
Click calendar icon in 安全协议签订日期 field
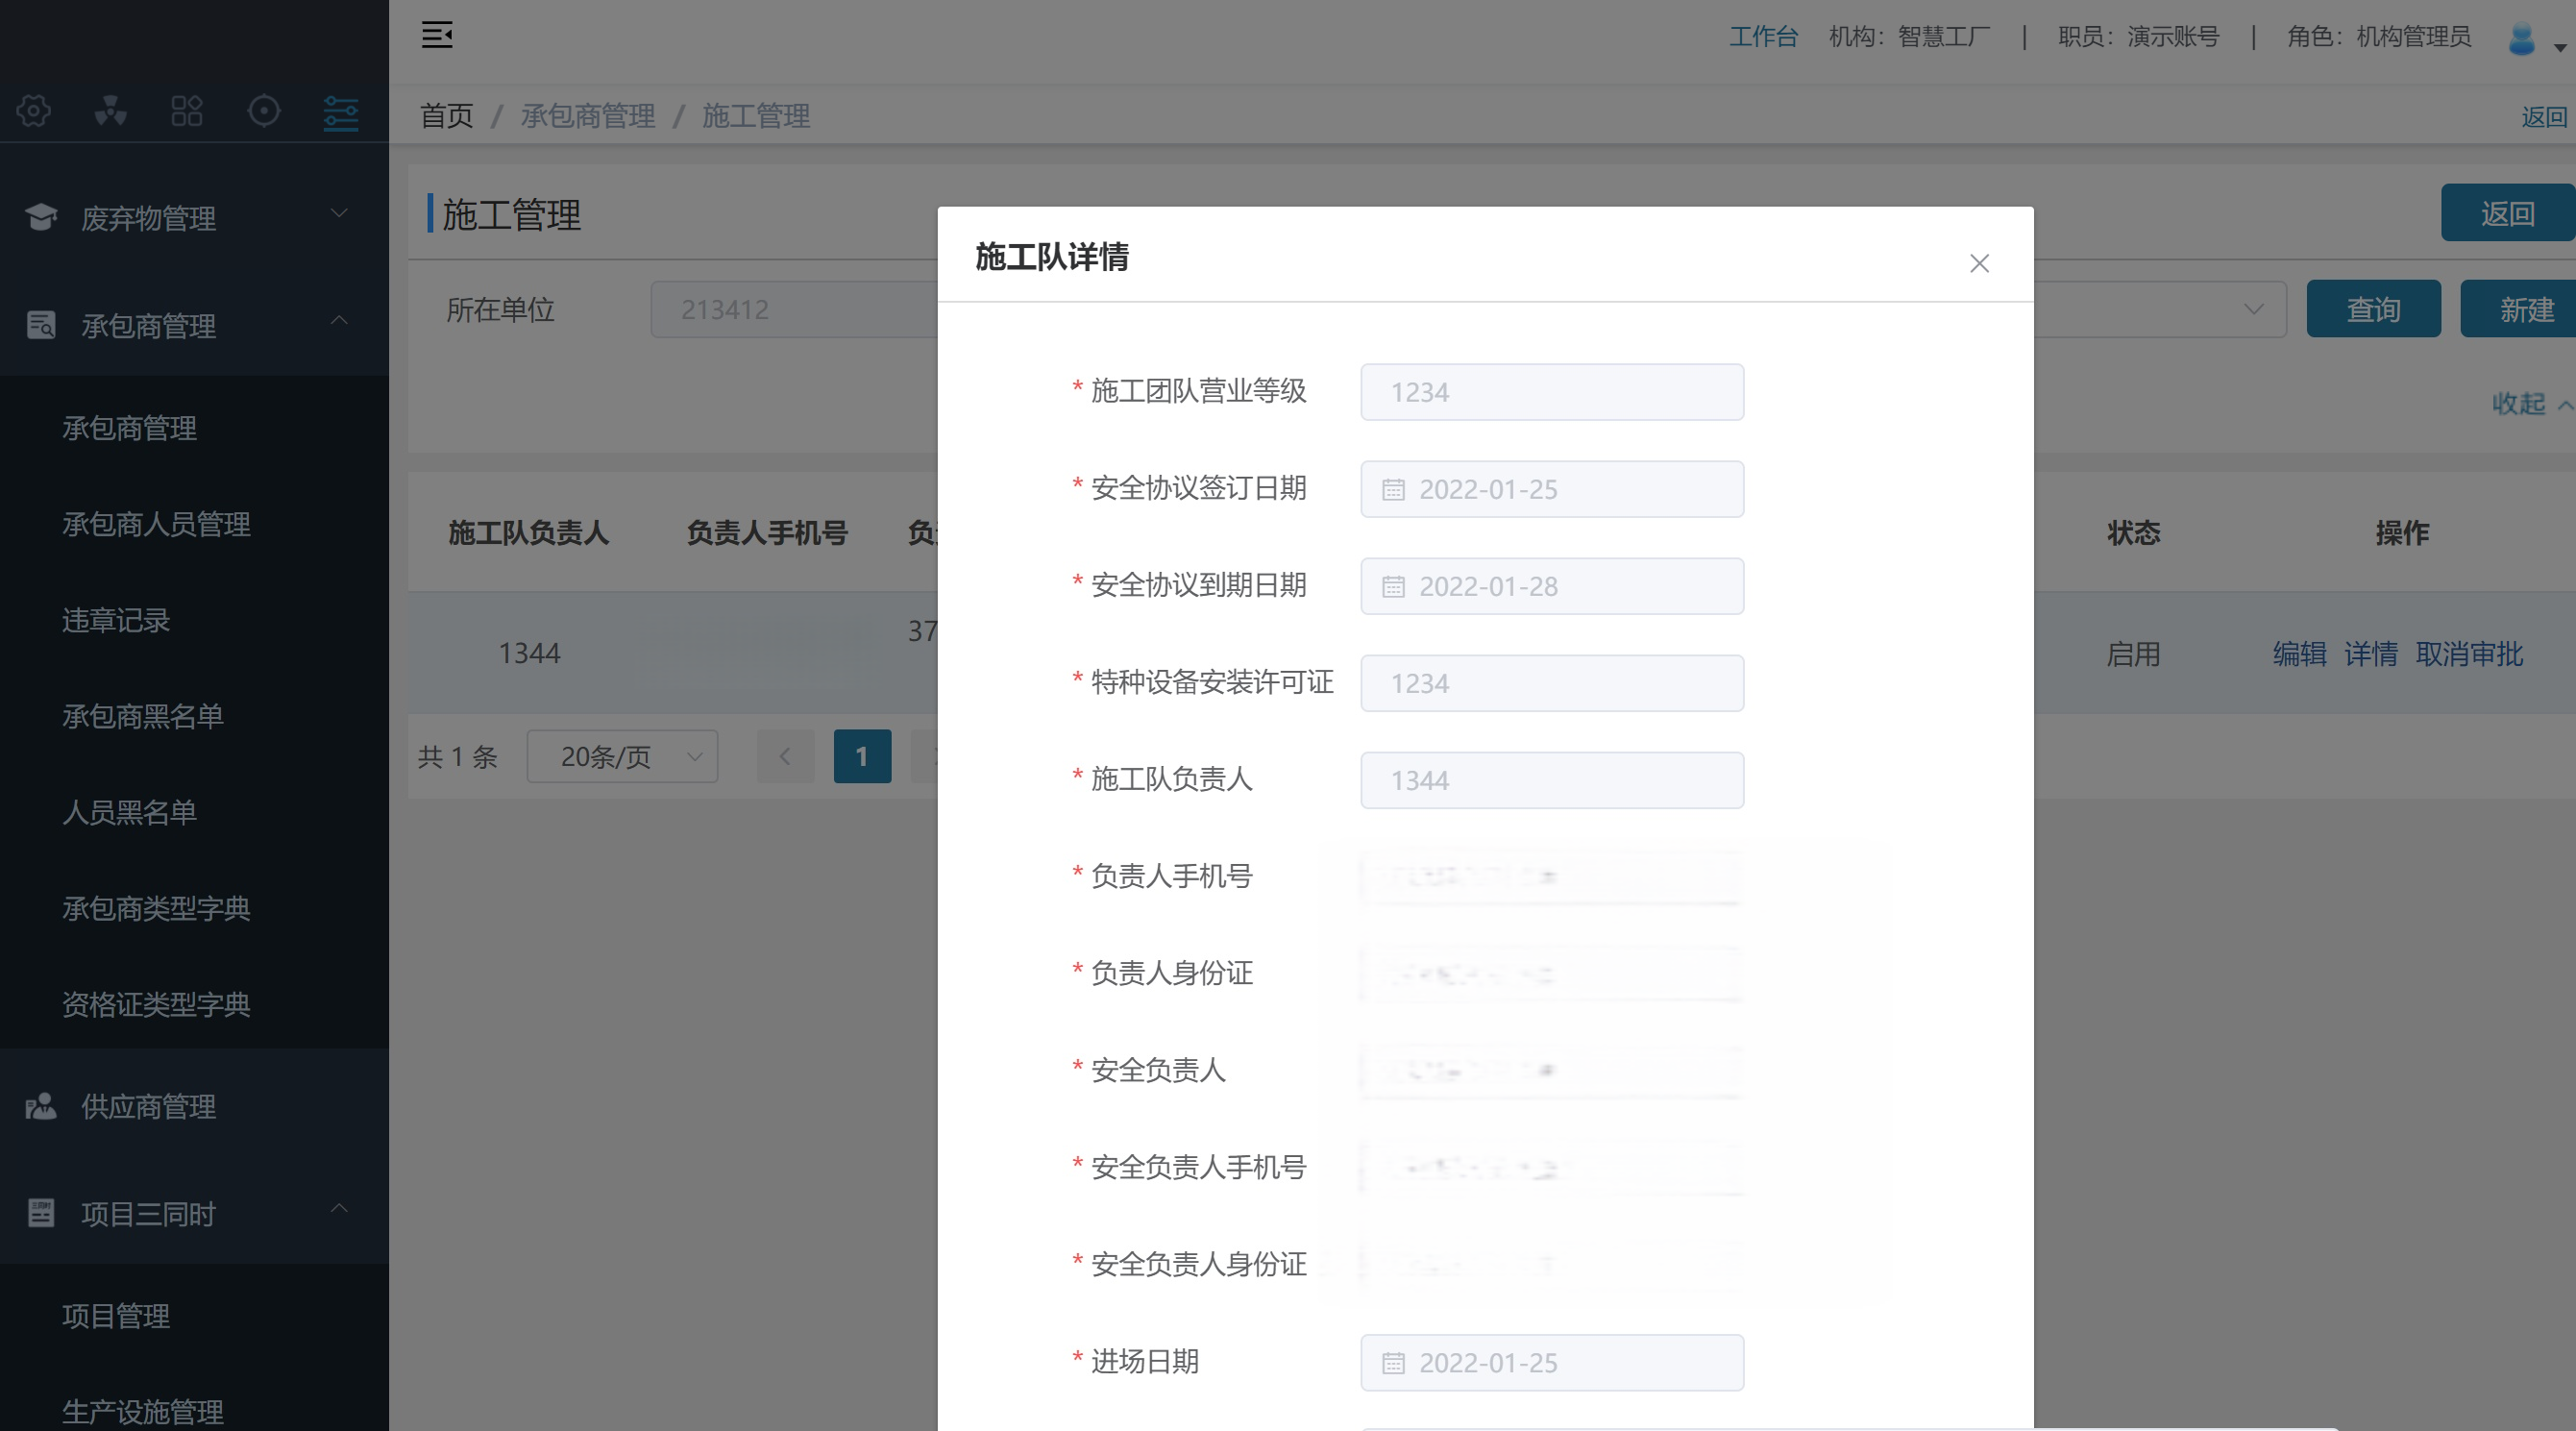1393,489
